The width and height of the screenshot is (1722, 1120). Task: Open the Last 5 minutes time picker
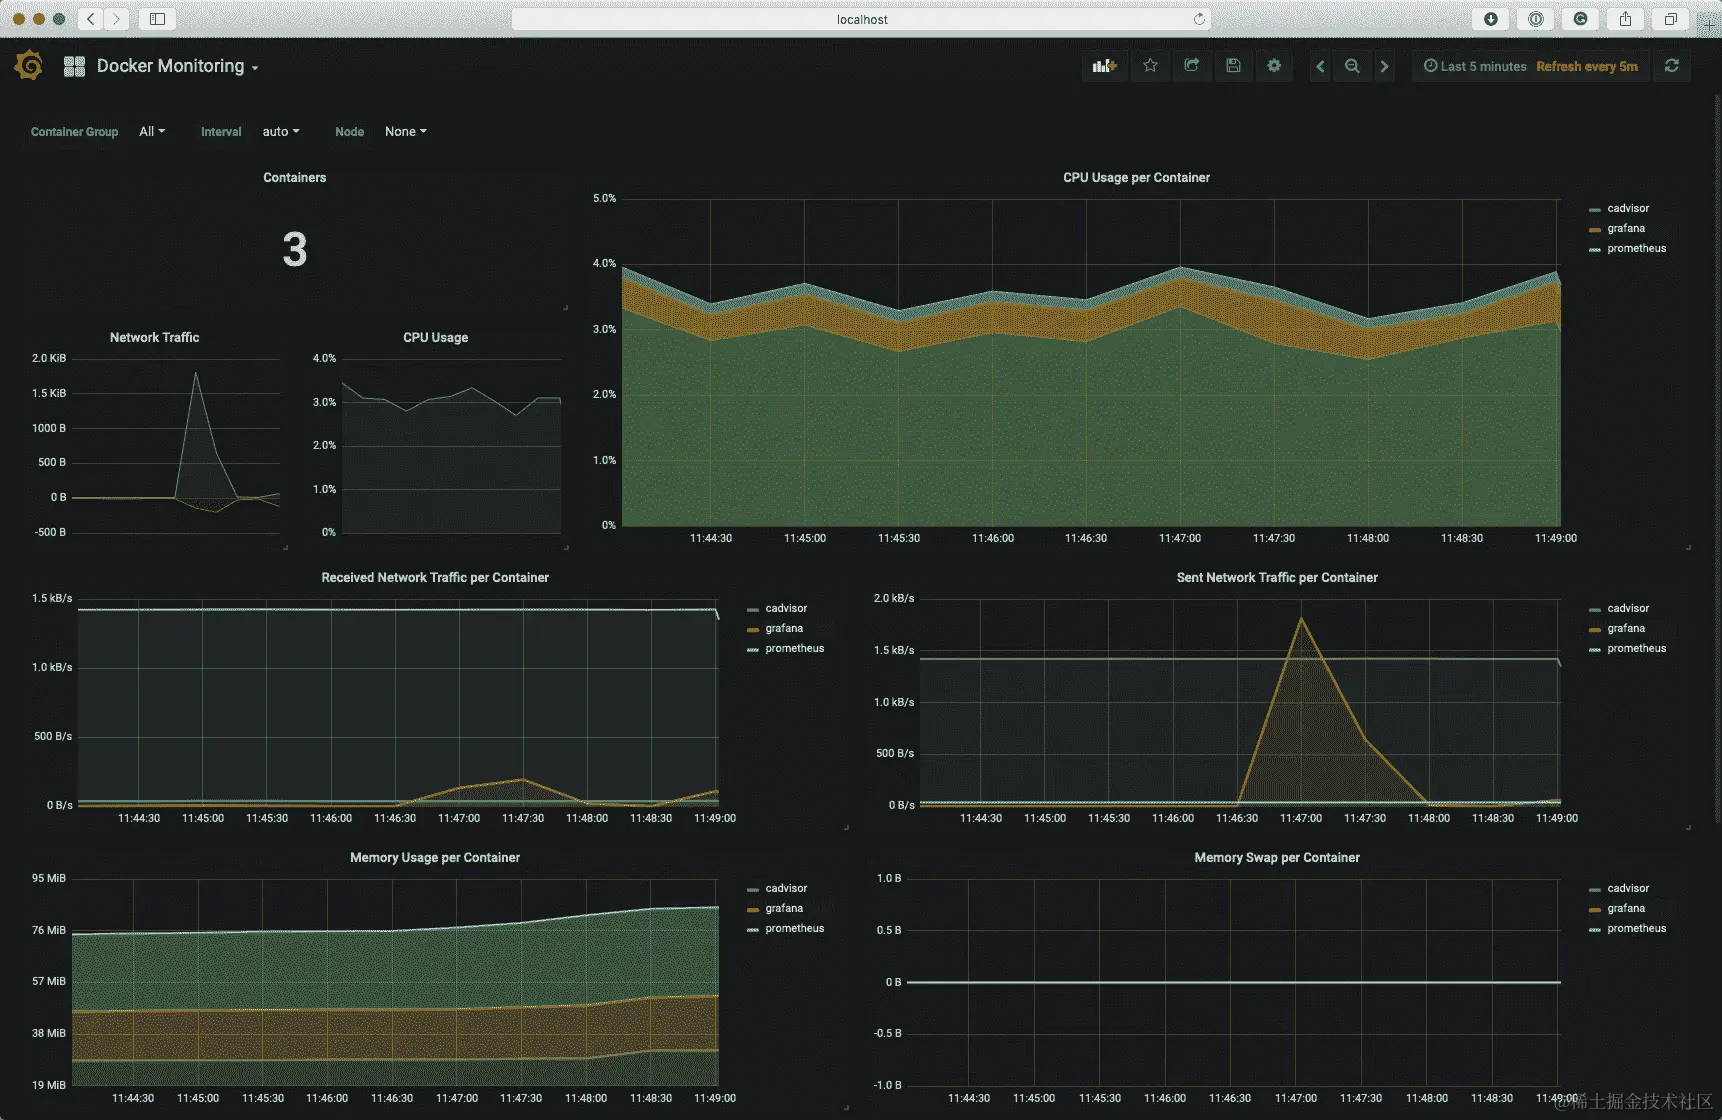1475,66
